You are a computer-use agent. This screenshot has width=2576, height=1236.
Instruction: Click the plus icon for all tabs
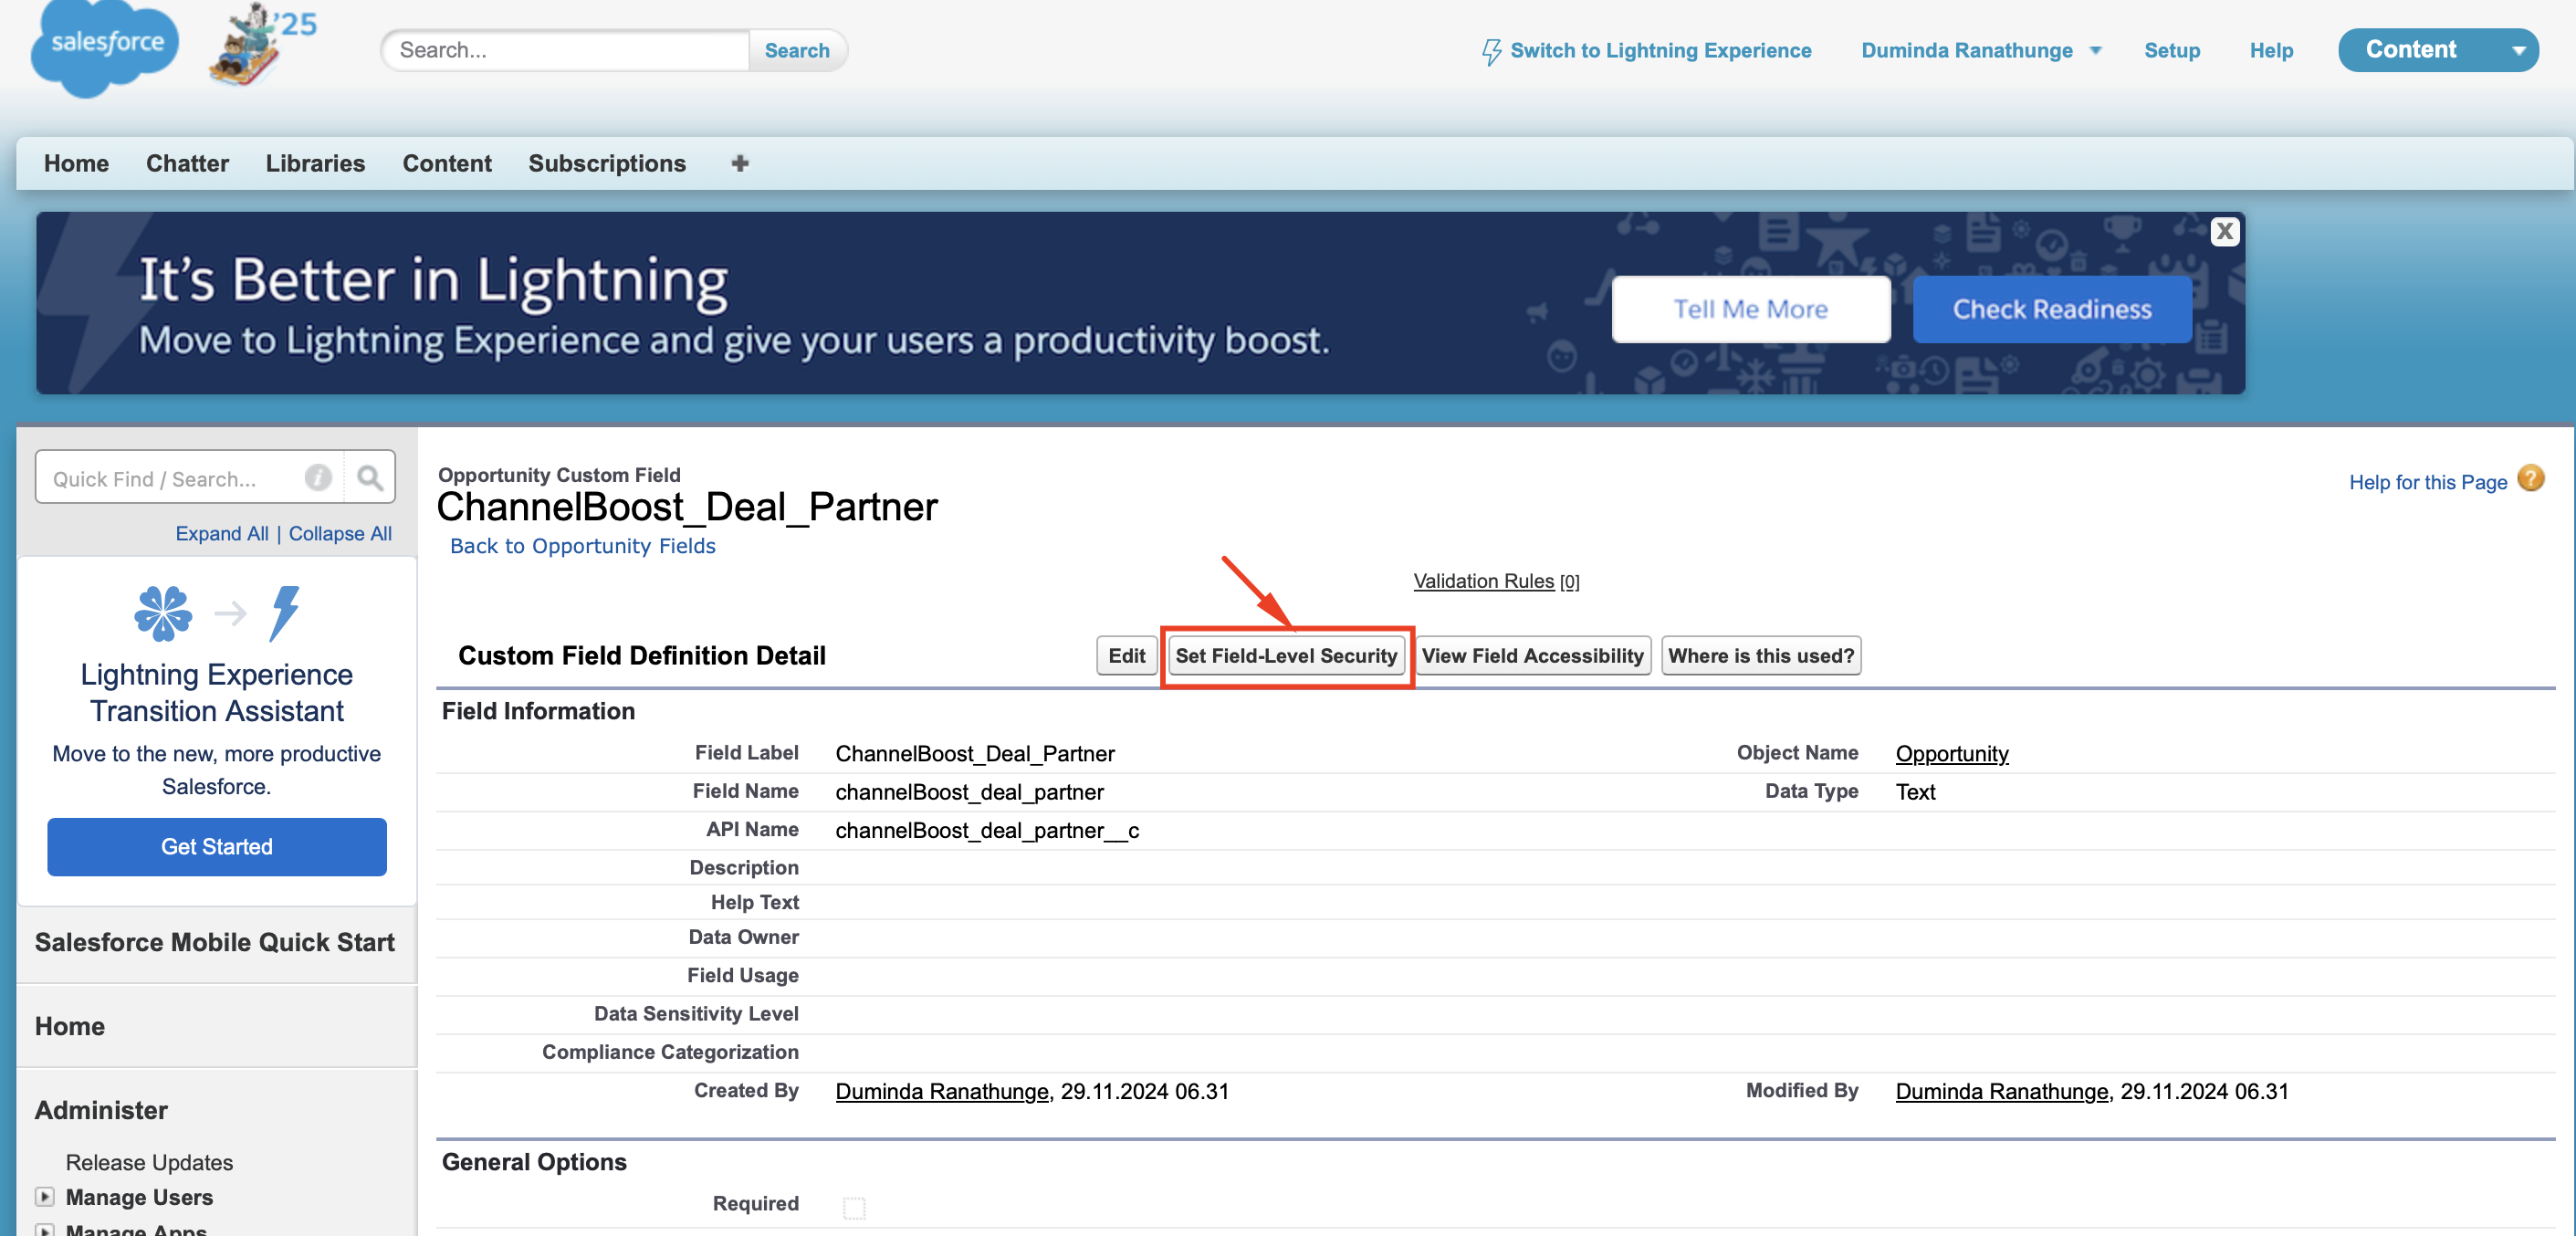[x=739, y=163]
